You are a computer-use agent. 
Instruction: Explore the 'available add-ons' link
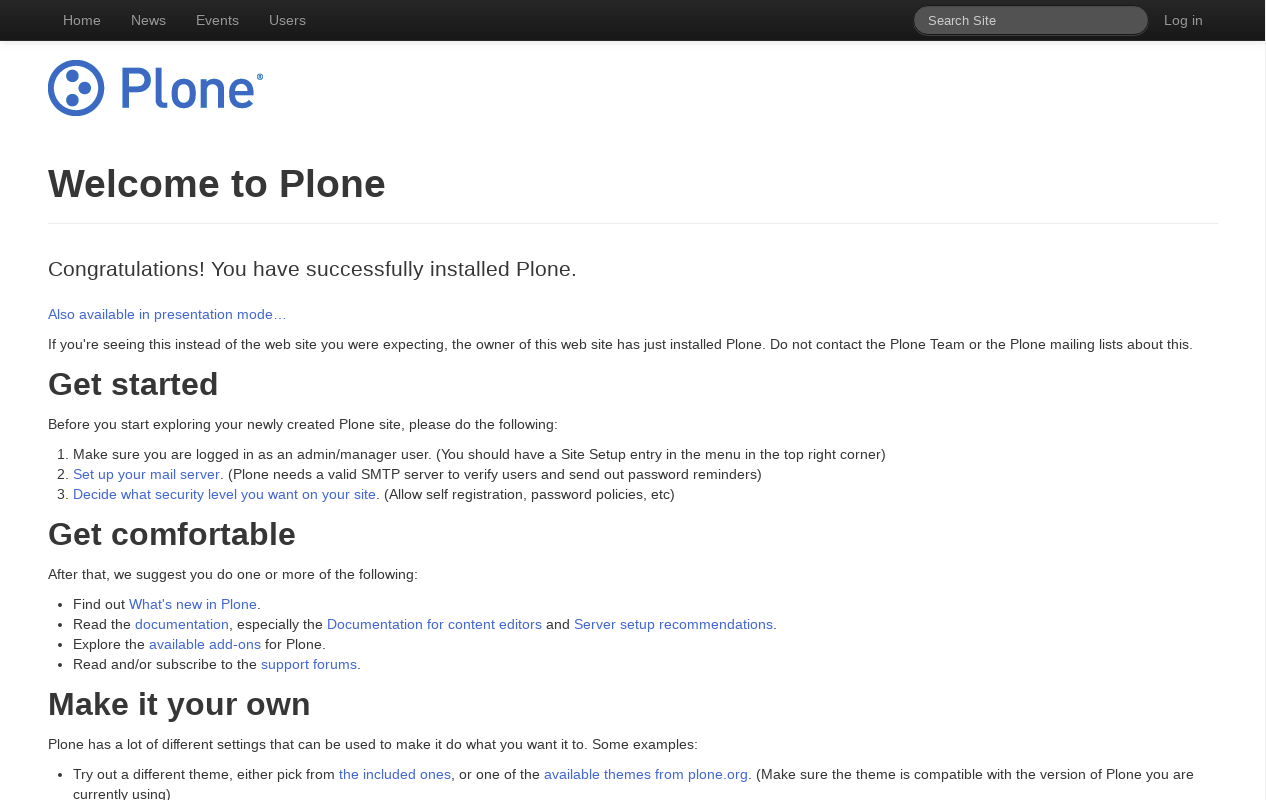pyautogui.click(x=205, y=644)
